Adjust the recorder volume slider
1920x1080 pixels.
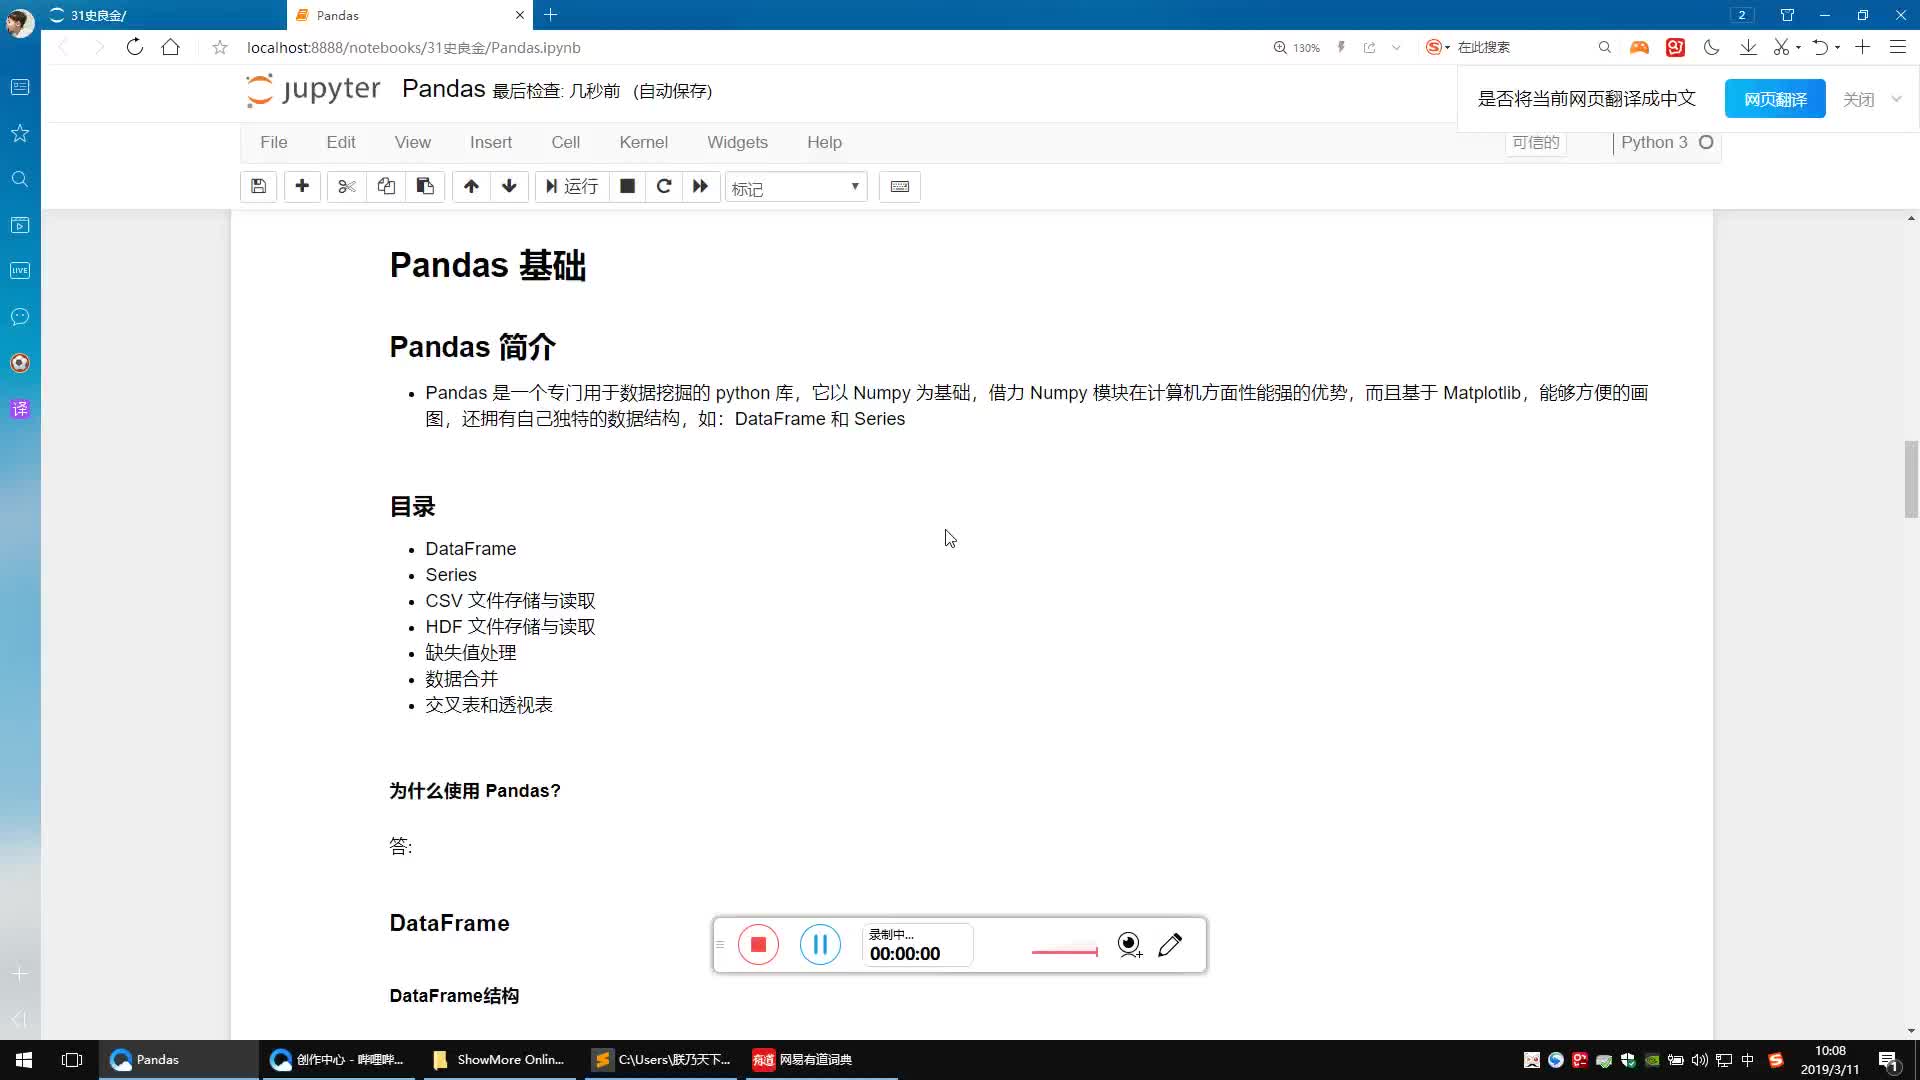pos(1064,951)
